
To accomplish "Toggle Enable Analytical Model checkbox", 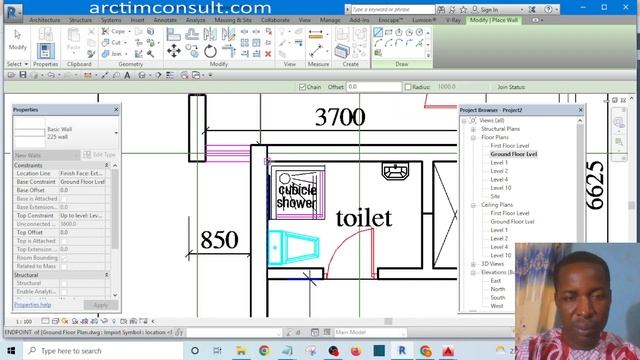I will tap(64, 292).
